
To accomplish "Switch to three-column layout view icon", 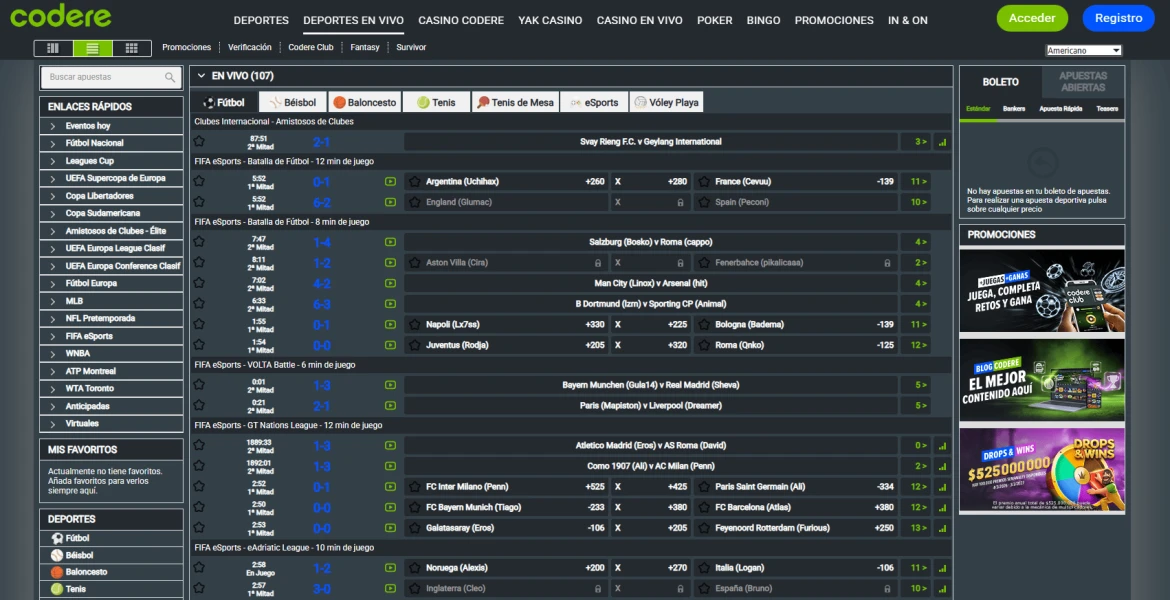I will [53, 49].
